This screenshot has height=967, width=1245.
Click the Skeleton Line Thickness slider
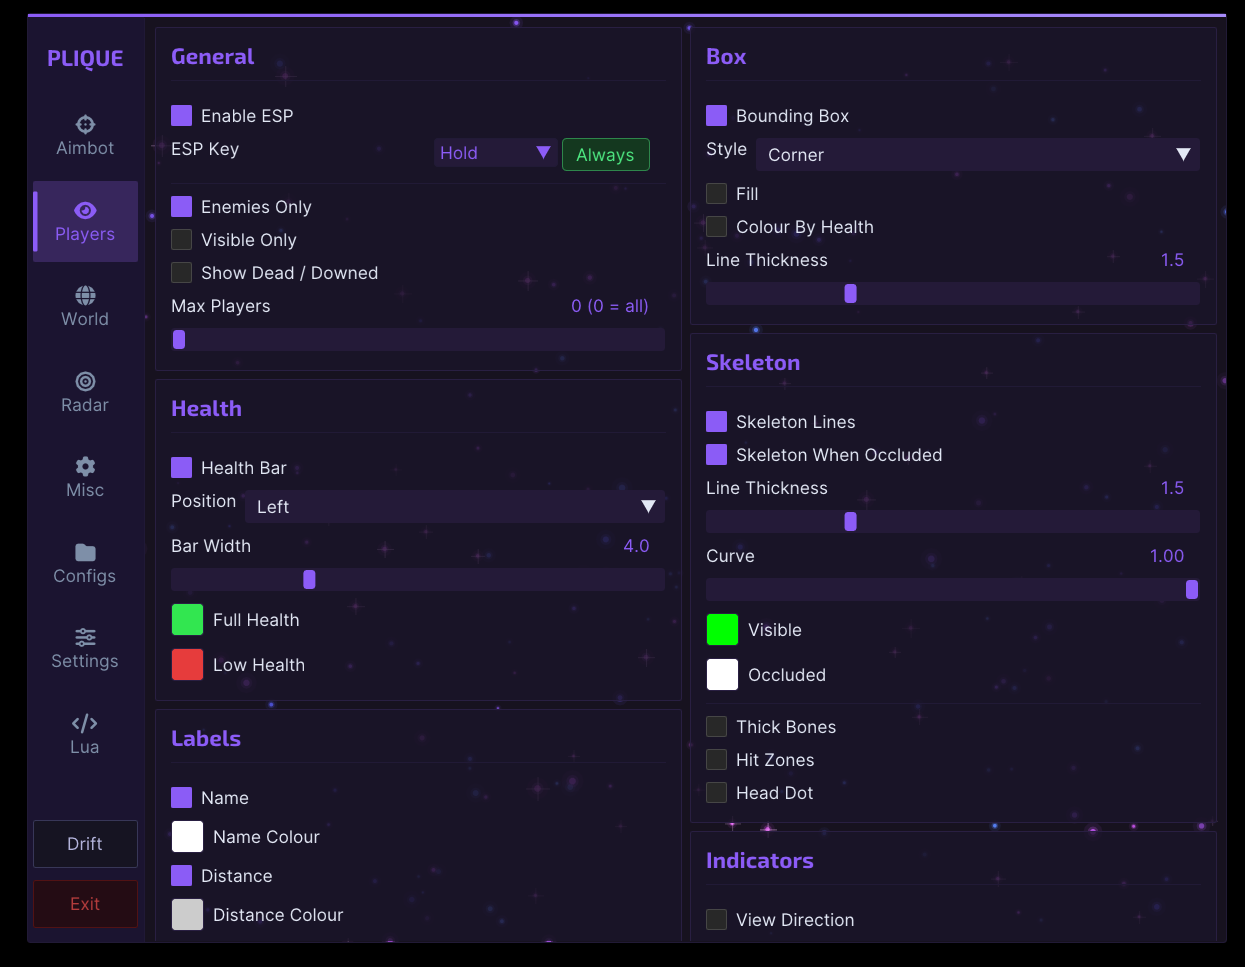tap(953, 521)
